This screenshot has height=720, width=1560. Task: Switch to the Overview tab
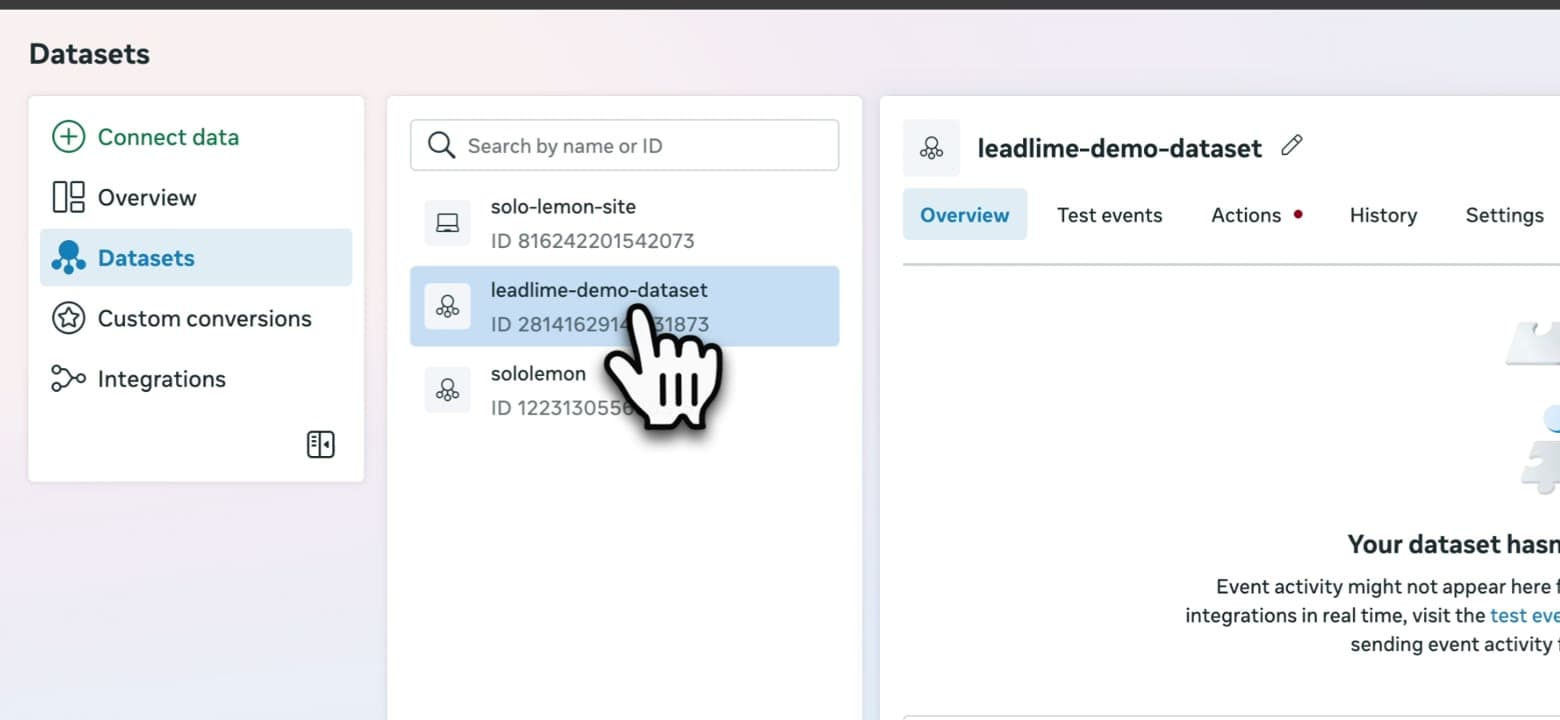point(965,215)
